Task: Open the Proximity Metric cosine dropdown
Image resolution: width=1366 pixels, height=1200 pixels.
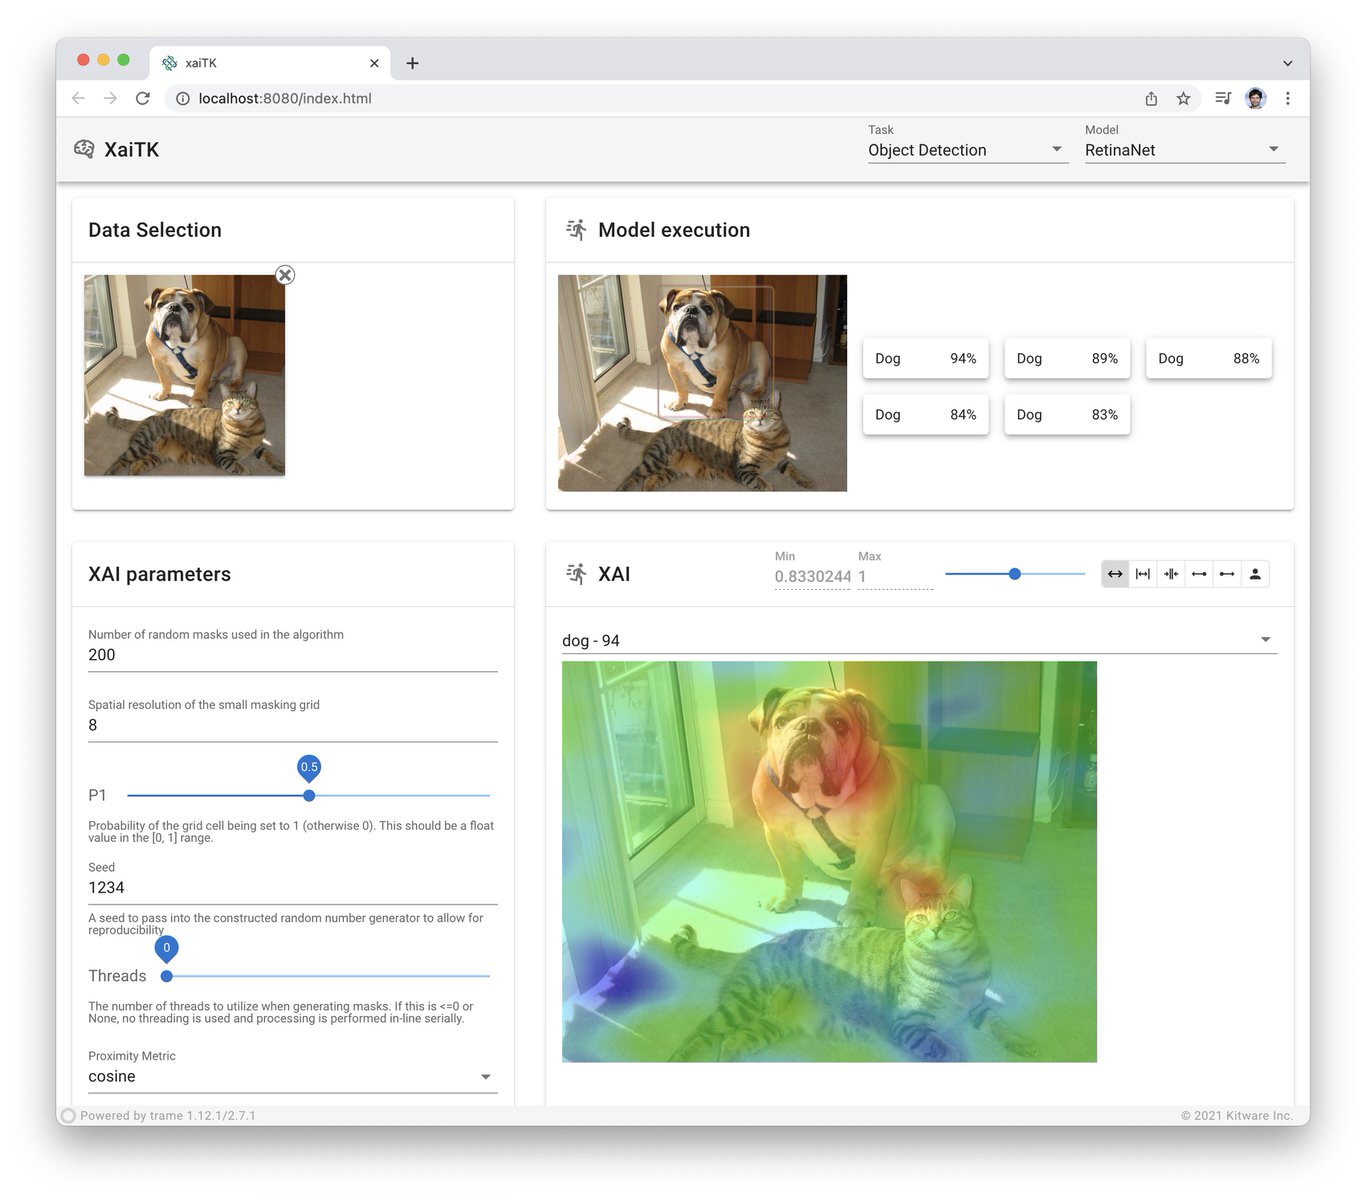Action: click(x=291, y=1076)
